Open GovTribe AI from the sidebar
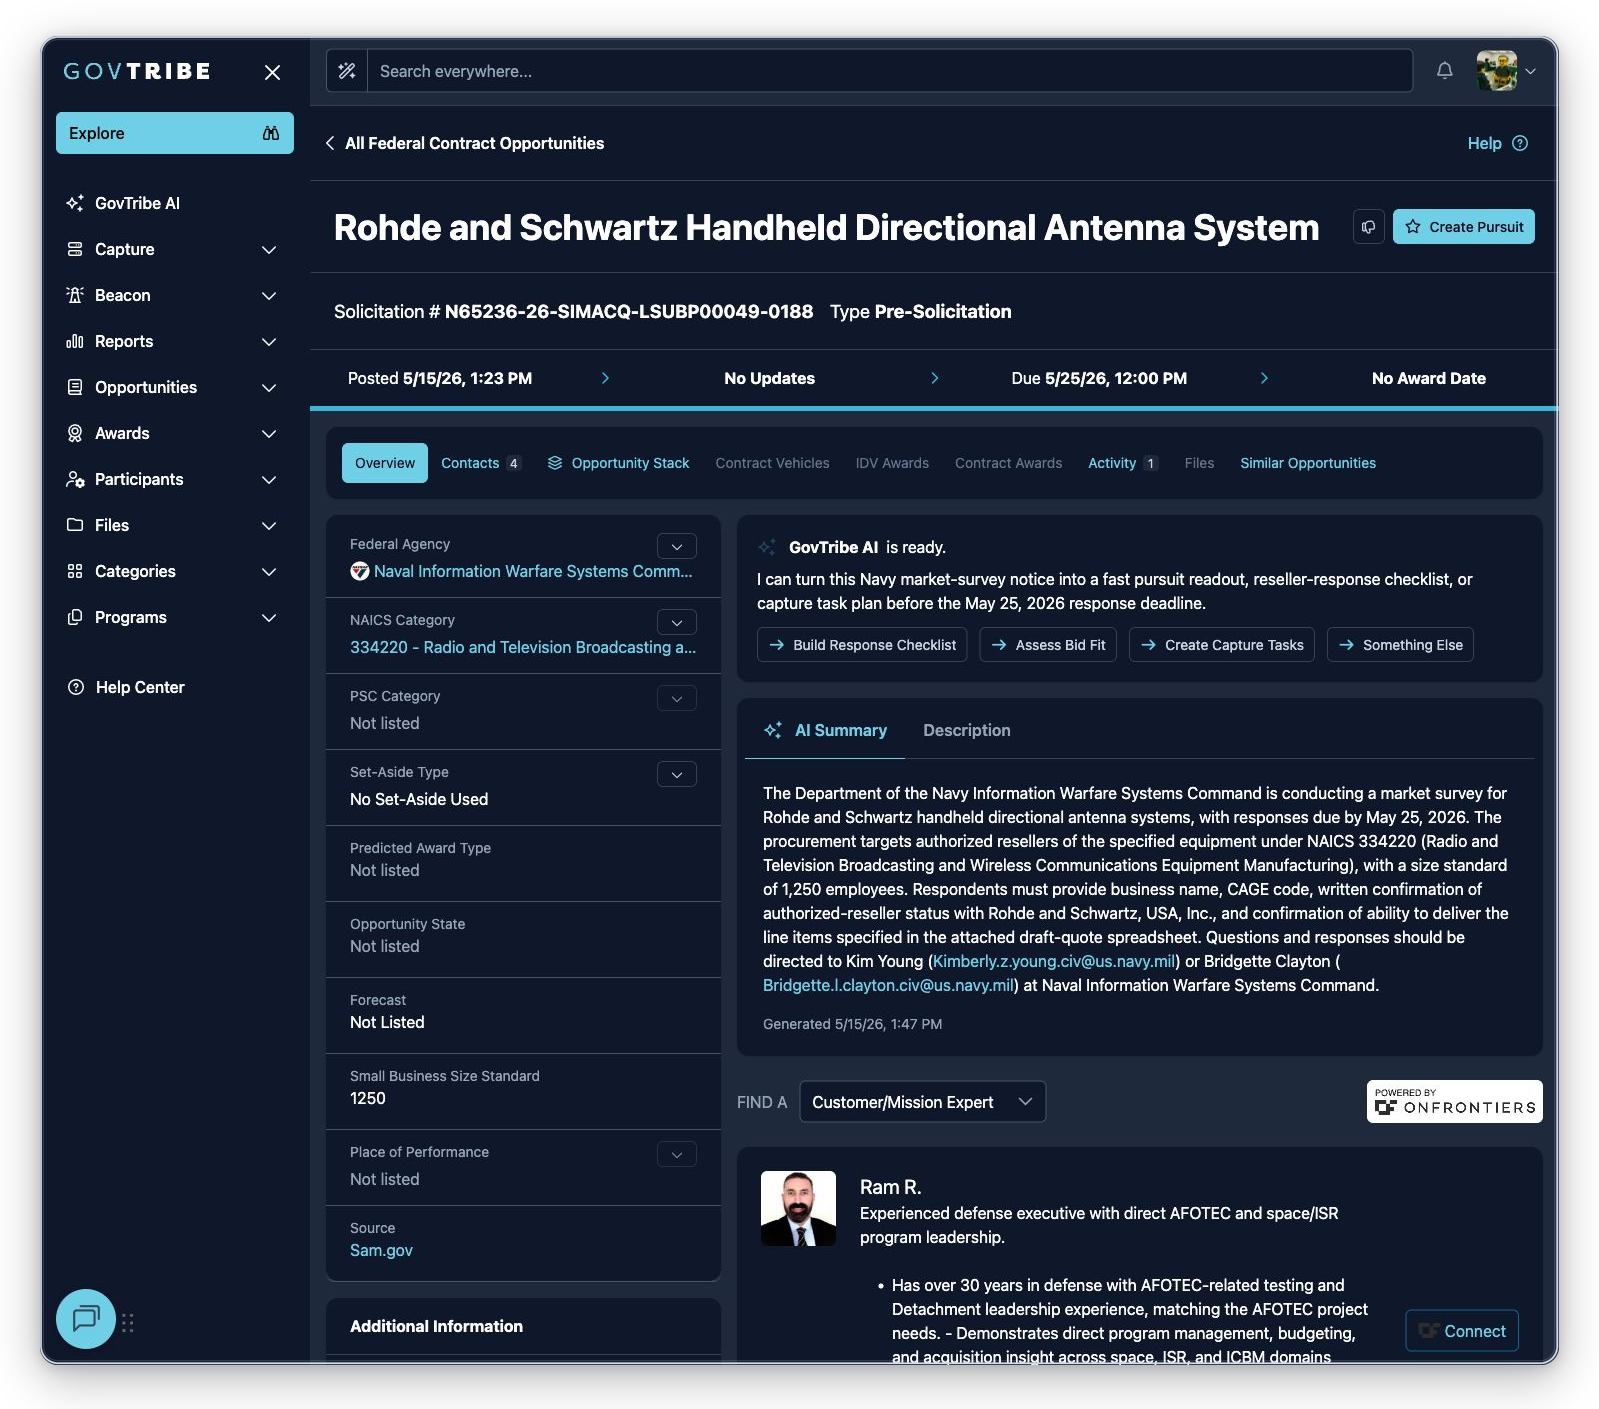The height and width of the screenshot is (1409, 1599). pos(137,203)
